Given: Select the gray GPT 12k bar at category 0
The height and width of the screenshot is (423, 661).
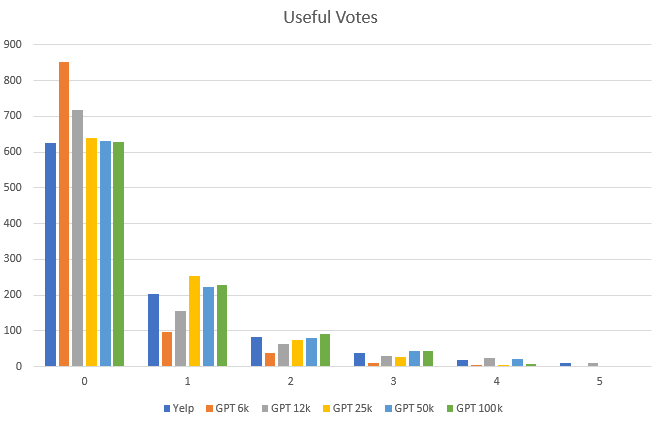Looking at the screenshot, I should pyautogui.click(x=78, y=238).
